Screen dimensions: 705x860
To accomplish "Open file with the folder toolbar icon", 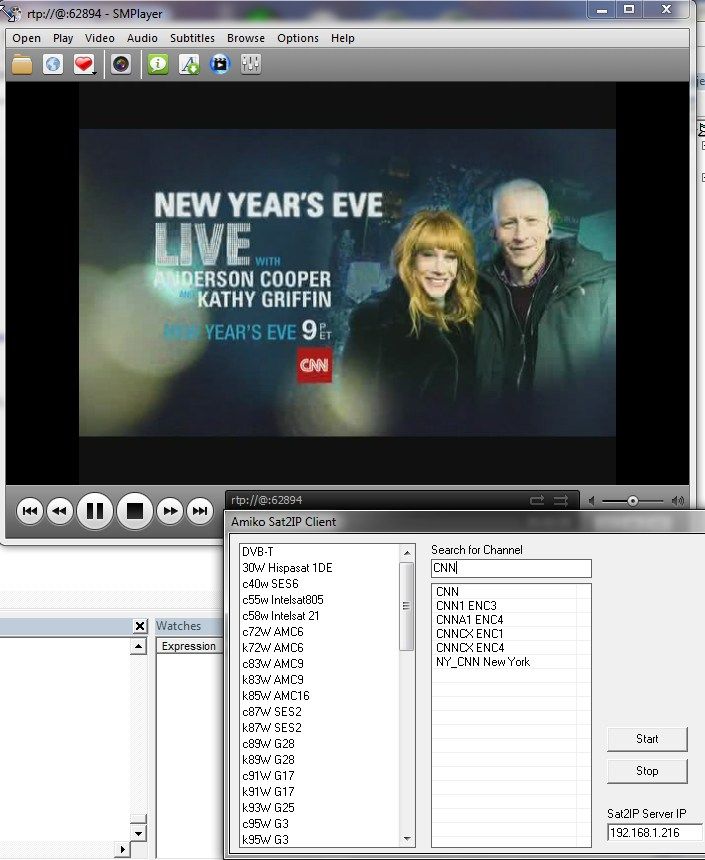I will click(22, 64).
